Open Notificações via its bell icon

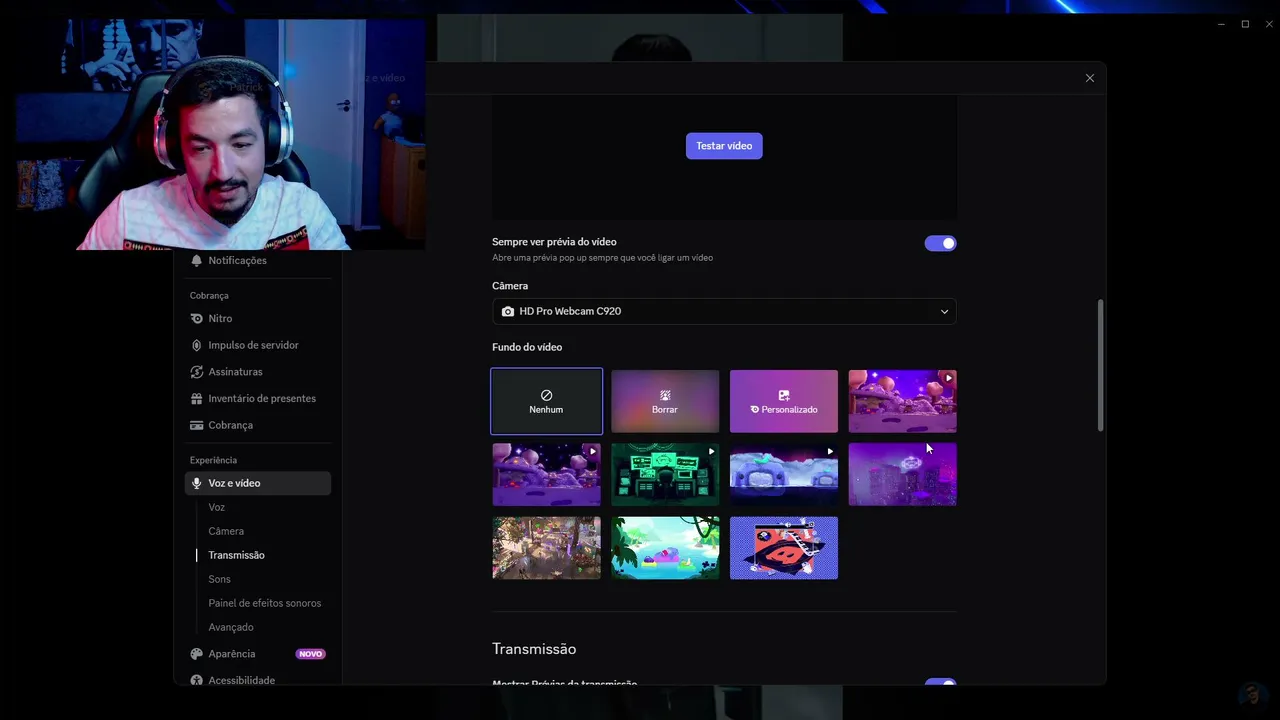(197, 260)
